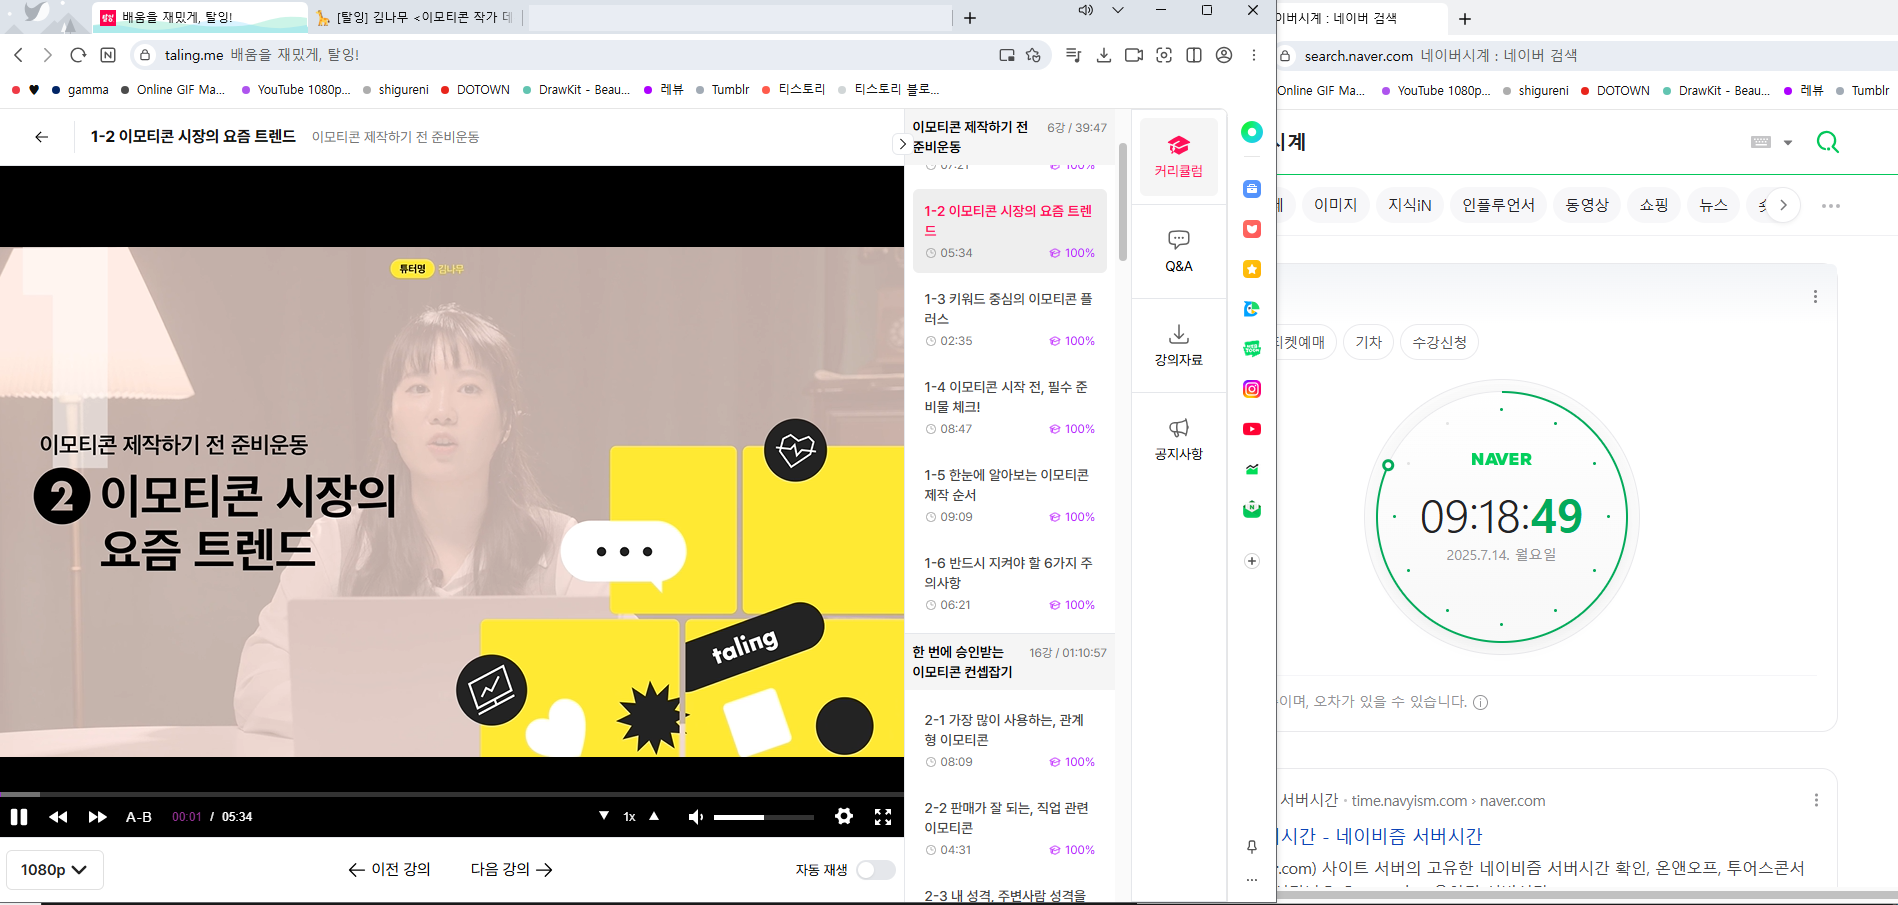Rewind the video with the skip-back button
The height and width of the screenshot is (905, 1898).
coord(58,817)
